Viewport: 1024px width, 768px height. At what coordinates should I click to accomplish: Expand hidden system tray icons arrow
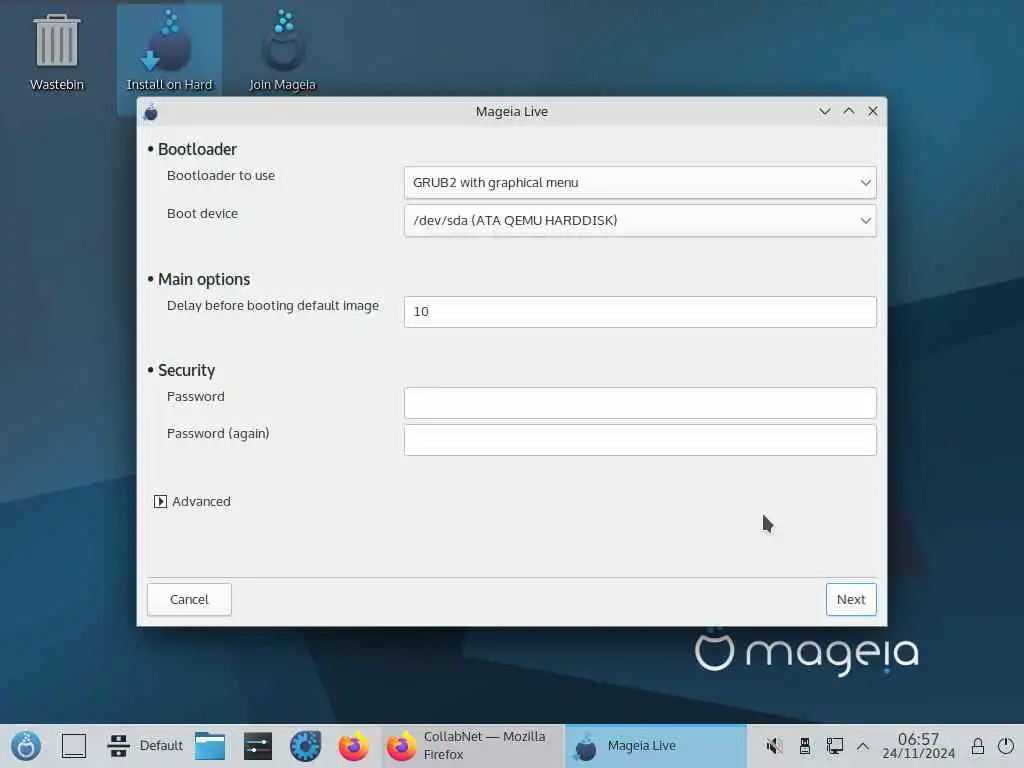tap(863, 746)
